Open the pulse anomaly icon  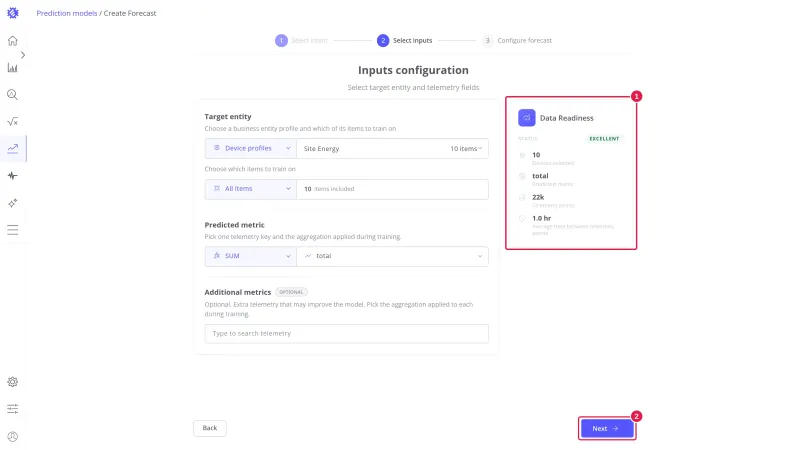pos(13,176)
